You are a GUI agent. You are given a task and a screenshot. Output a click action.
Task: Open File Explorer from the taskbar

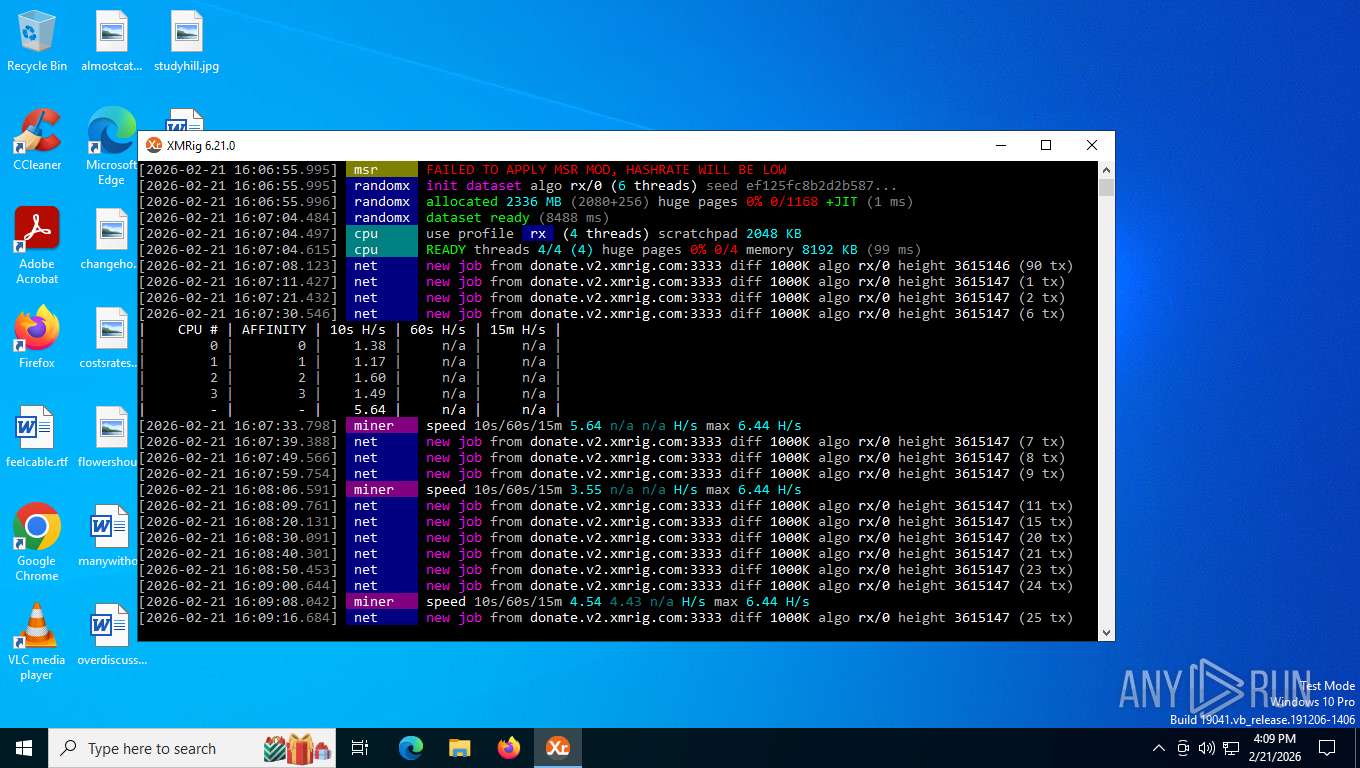point(460,748)
